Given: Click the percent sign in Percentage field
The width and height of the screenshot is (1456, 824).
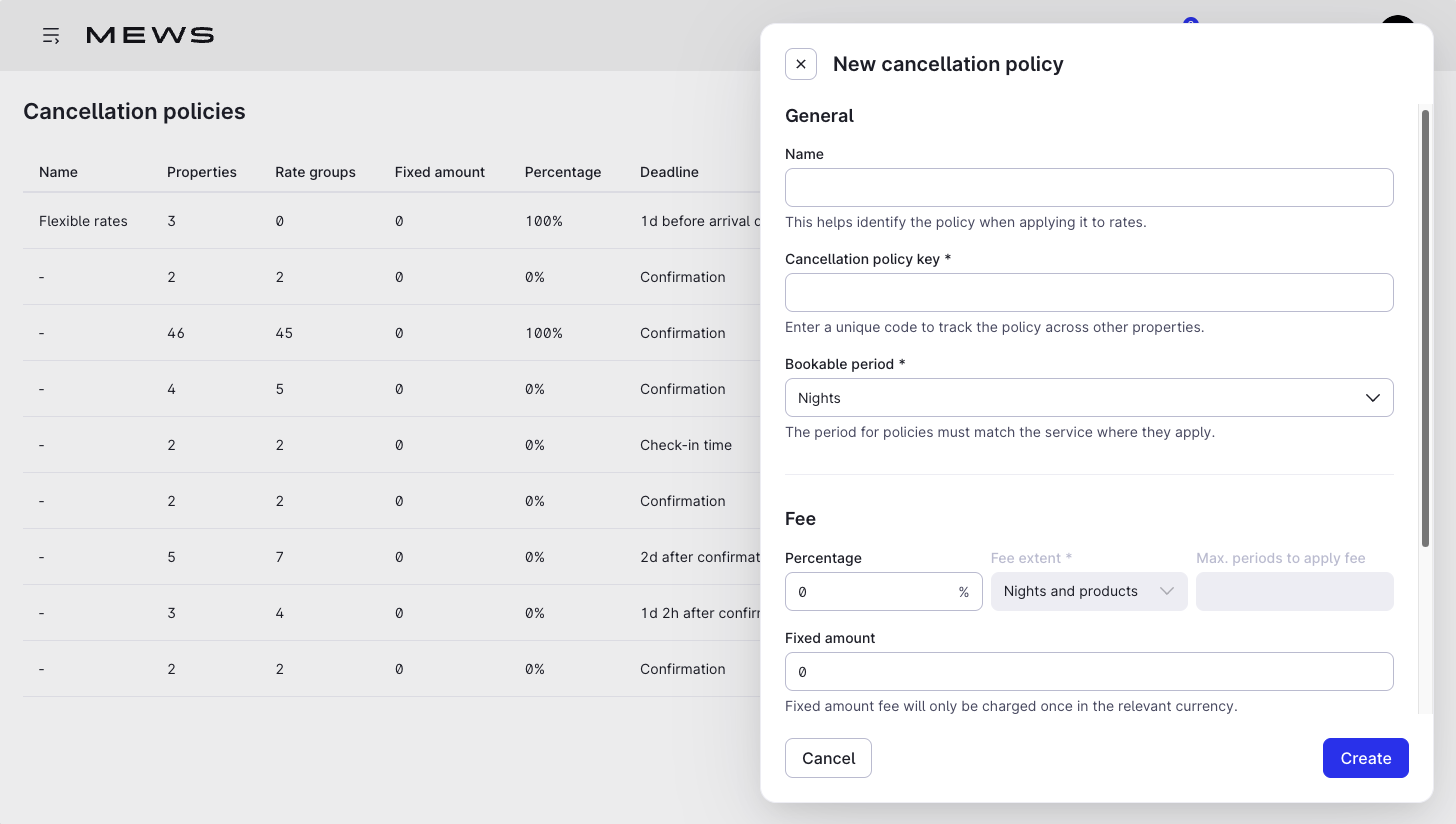Looking at the screenshot, I should [964, 592].
